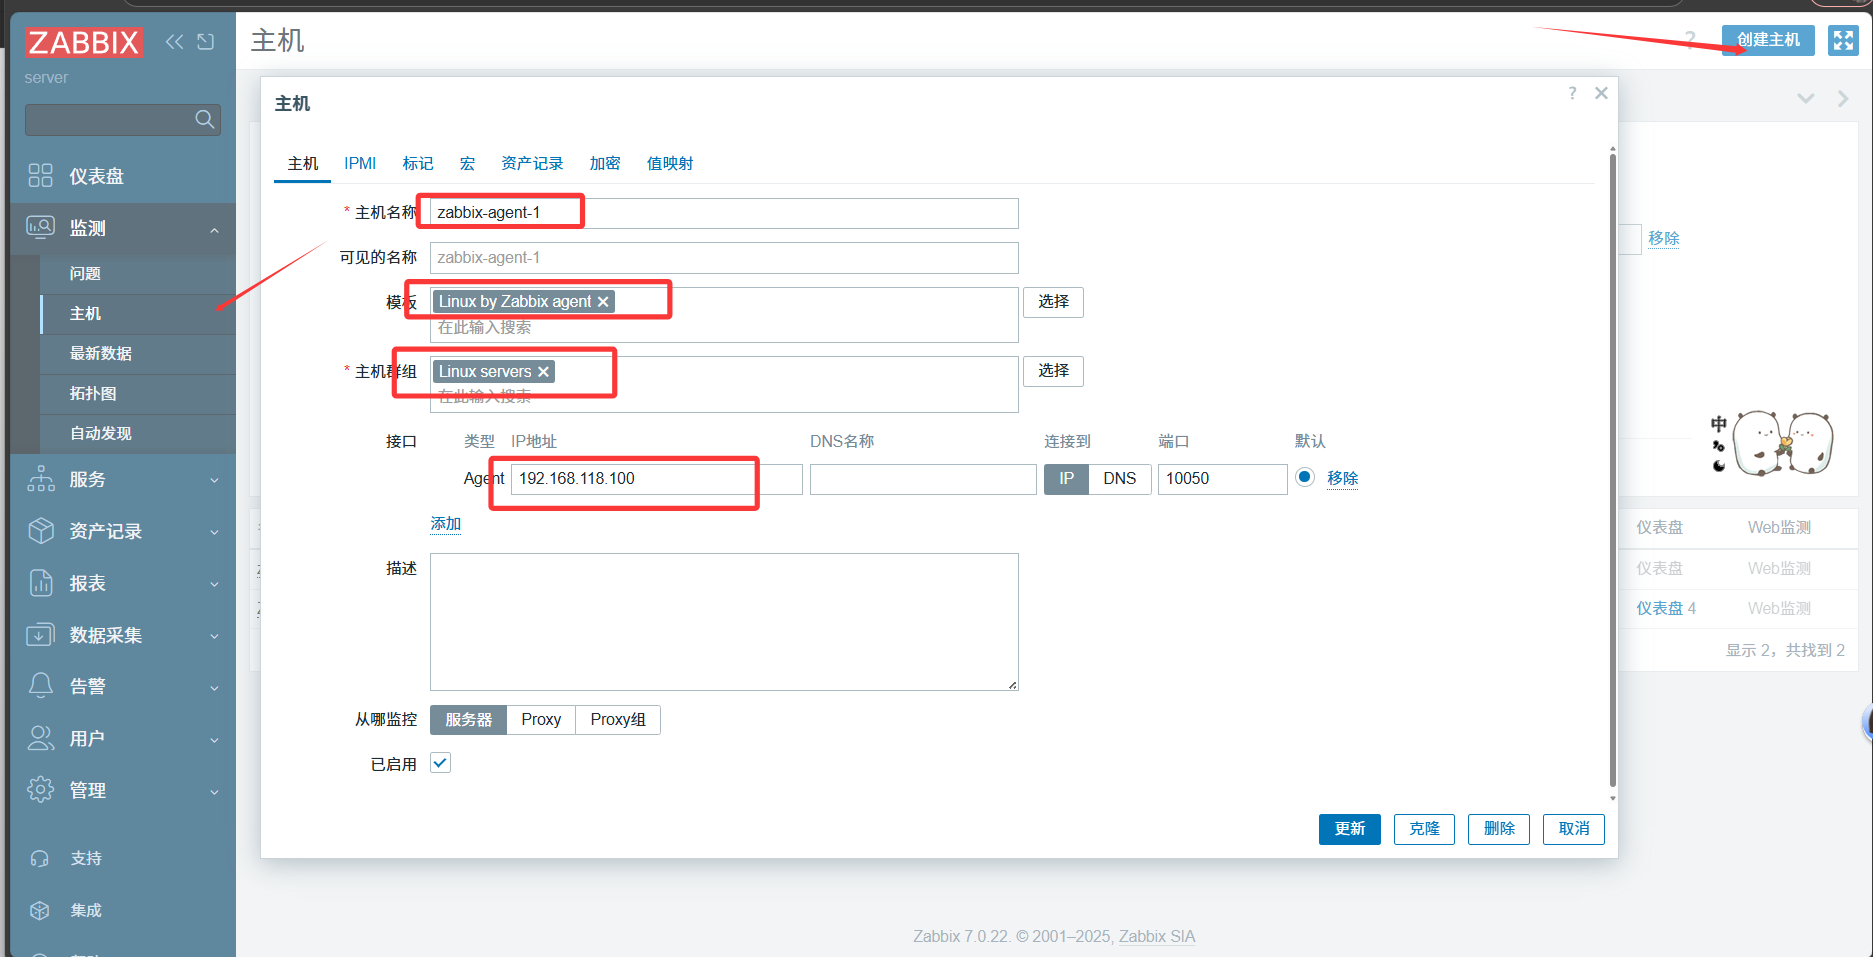Click the 更新 update button
The image size is (1873, 957).
click(x=1350, y=829)
